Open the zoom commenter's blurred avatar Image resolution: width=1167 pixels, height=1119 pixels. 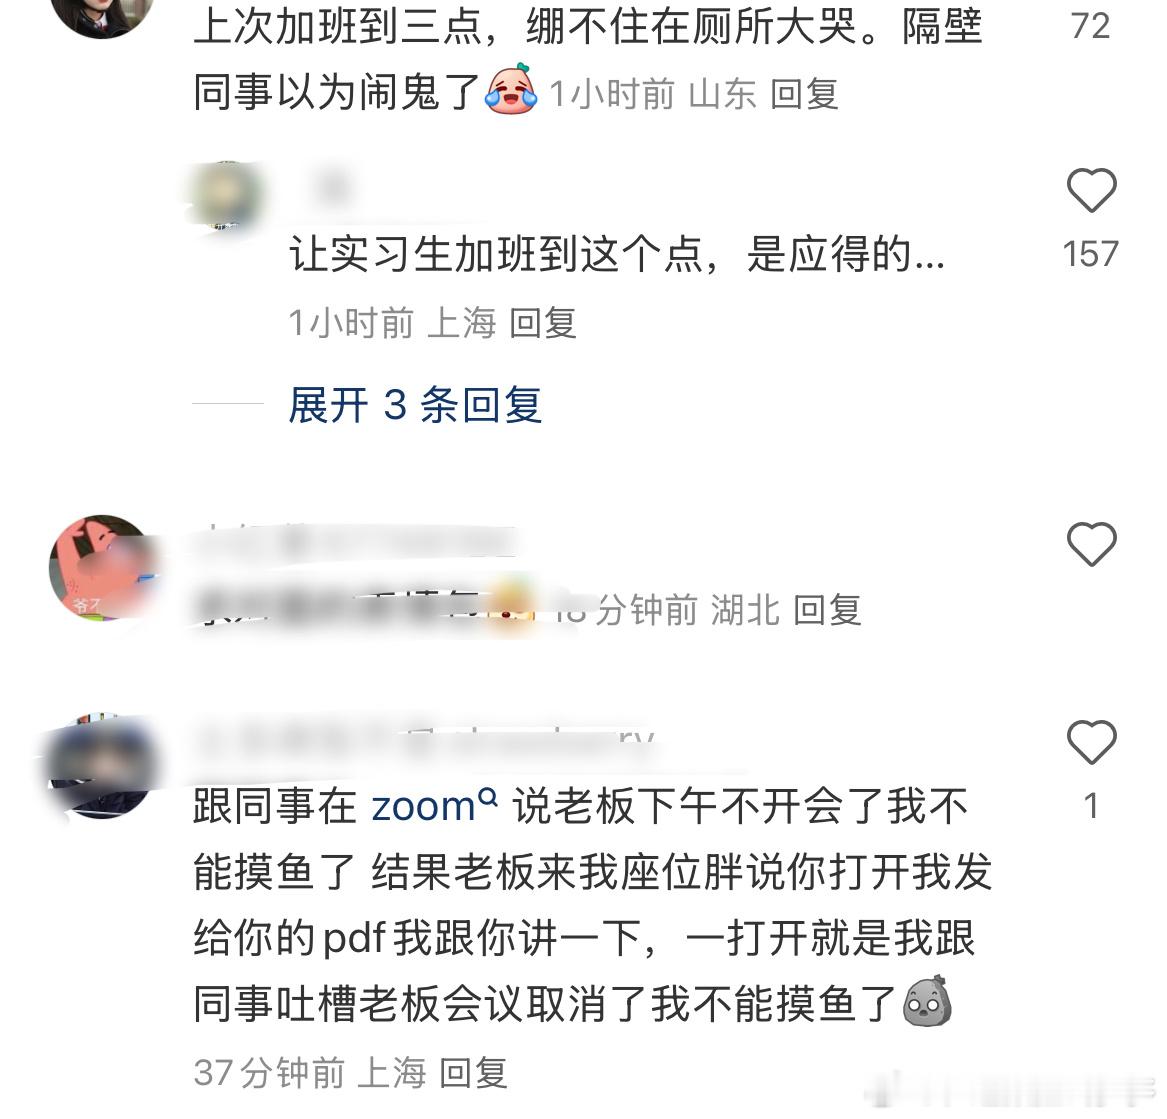click(102, 766)
